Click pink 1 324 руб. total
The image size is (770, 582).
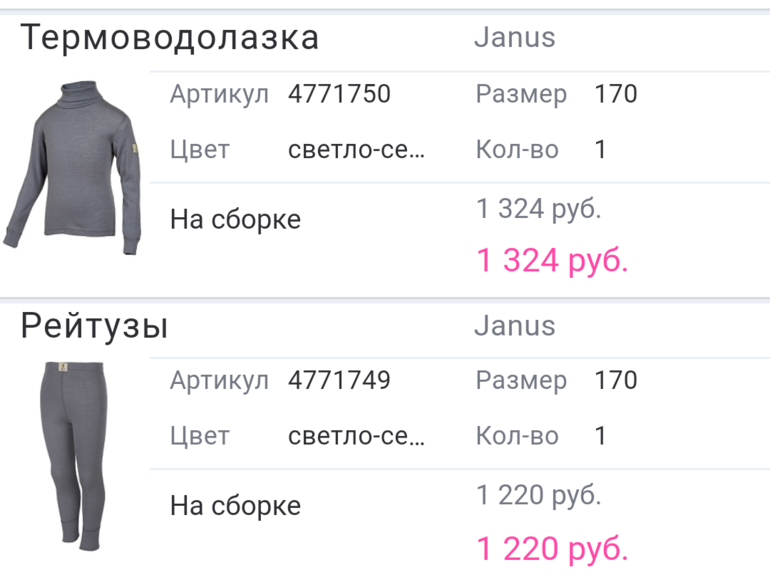pyautogui.click(x=552, y=261)
